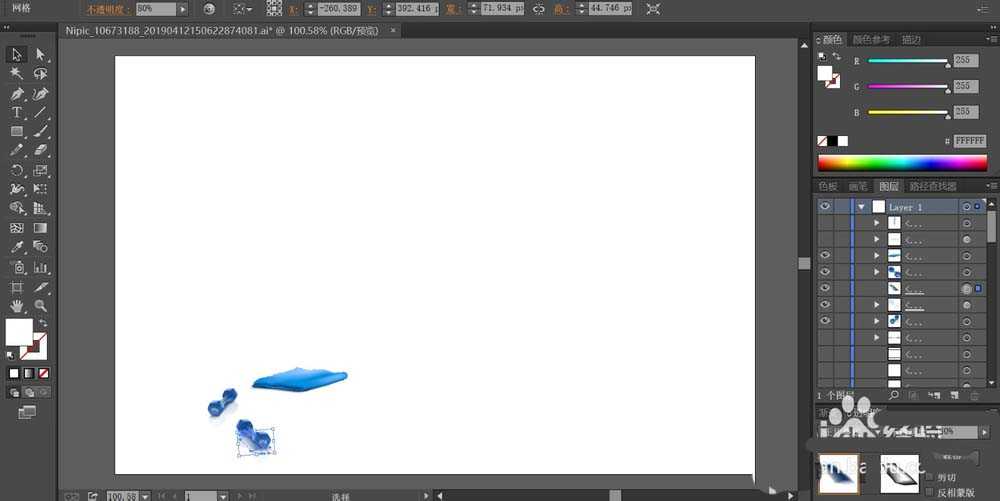Select the Hand tool
The image size is (1000, 501).
pos(17,305)
